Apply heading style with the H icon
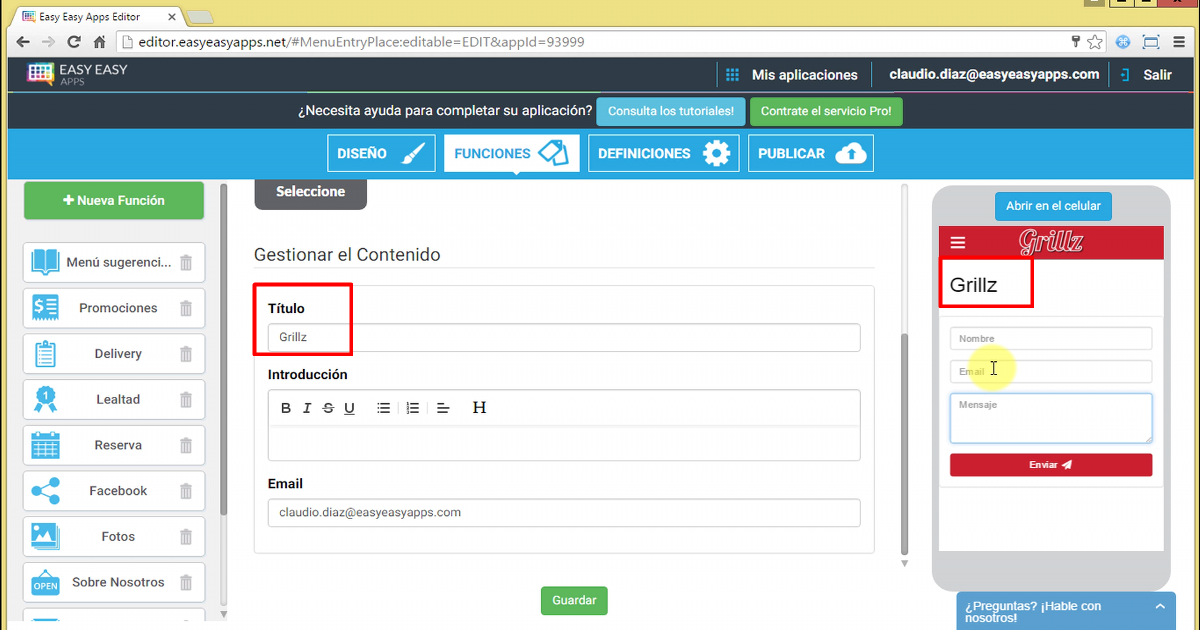 [479, 408]
